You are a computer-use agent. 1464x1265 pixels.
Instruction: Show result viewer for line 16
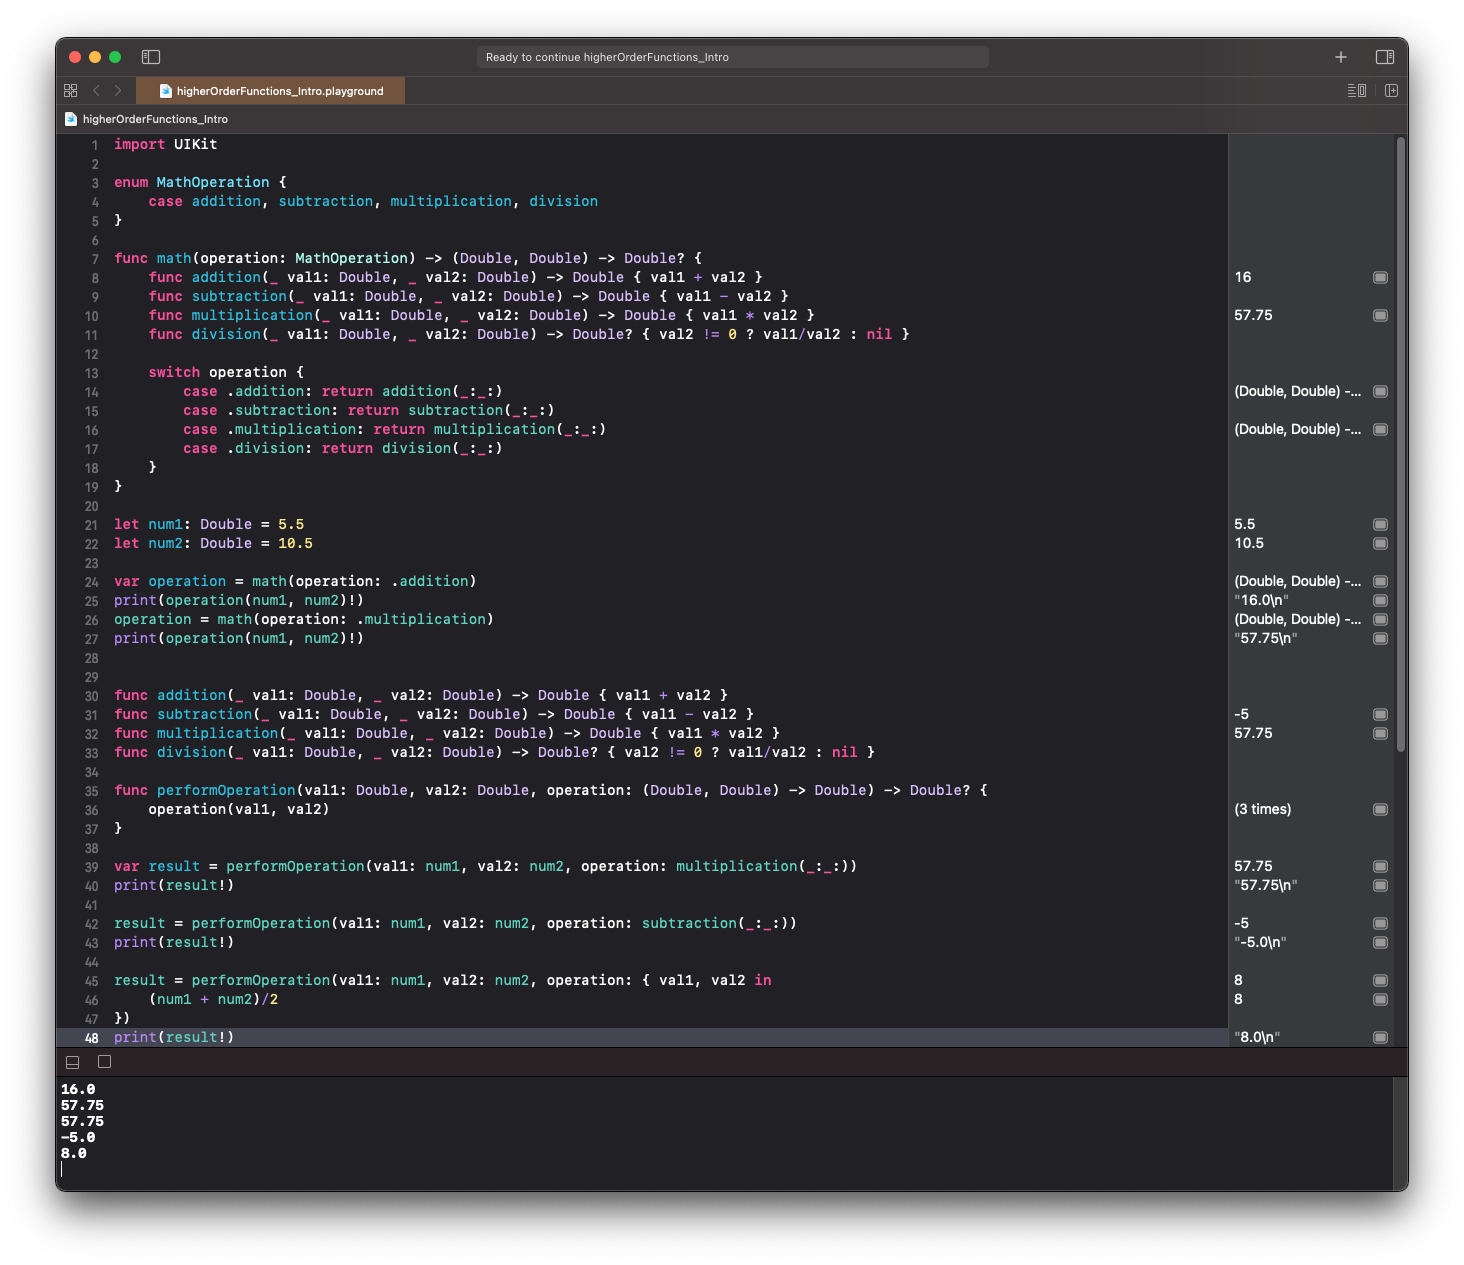click(1380, 429)
